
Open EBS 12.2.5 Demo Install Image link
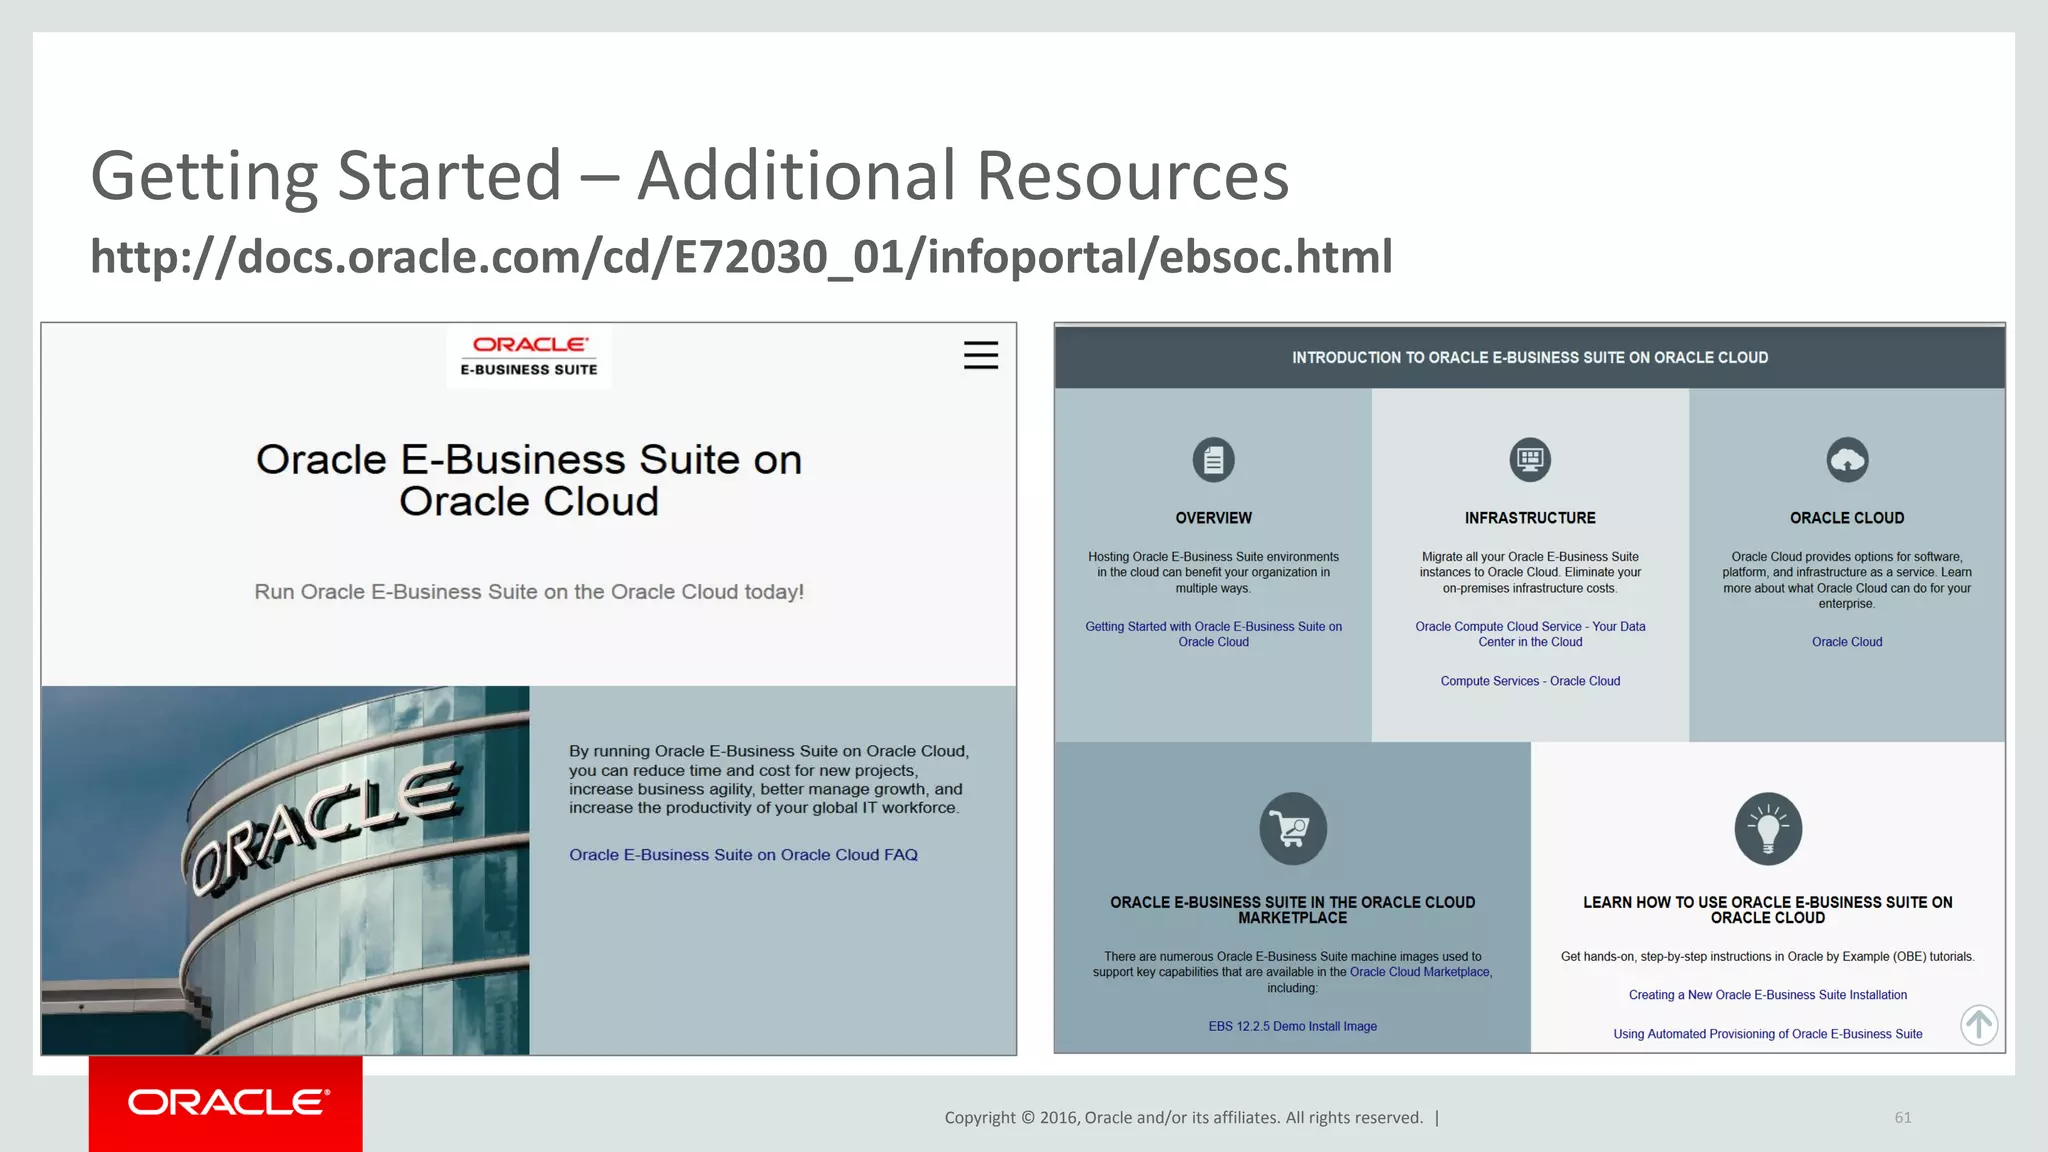pos(1292,1026)
